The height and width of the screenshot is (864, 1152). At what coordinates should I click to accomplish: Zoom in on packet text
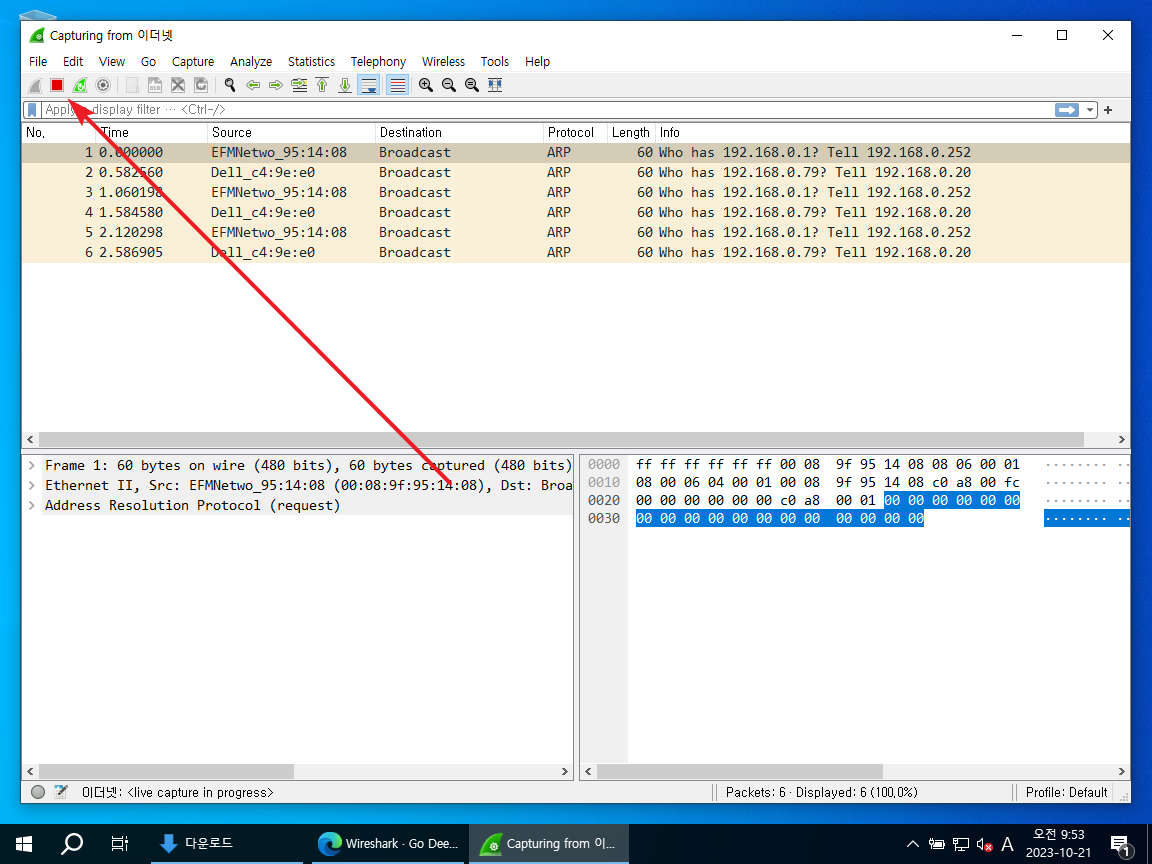click(x=425, y=85)
